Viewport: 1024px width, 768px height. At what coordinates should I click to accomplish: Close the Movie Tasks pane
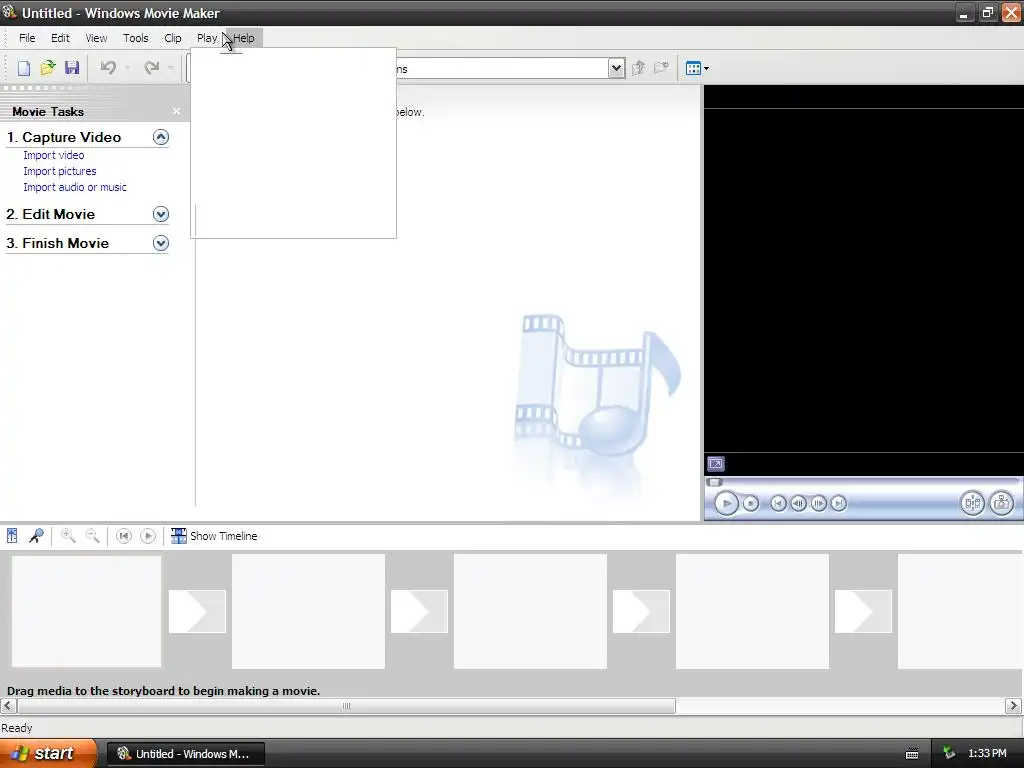tap(176, 111)
